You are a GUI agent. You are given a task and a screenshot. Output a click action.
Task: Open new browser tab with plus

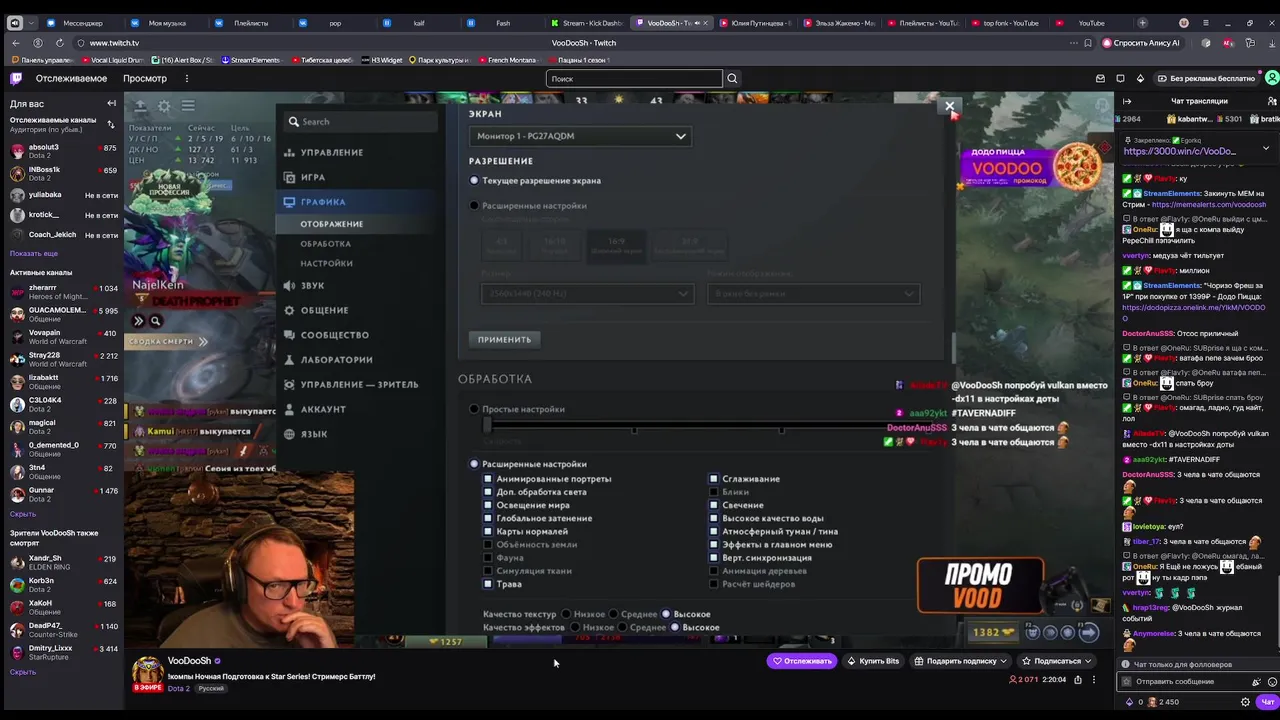pyautogui.click(x=1143, y=22)
